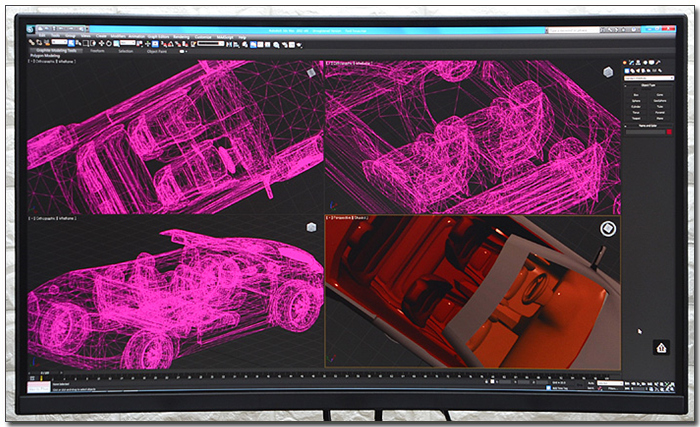Collapse the Name and Color rollout
The width and height of the screenshot is (700, 427).
pyautogui.click(x=648, y=126)
